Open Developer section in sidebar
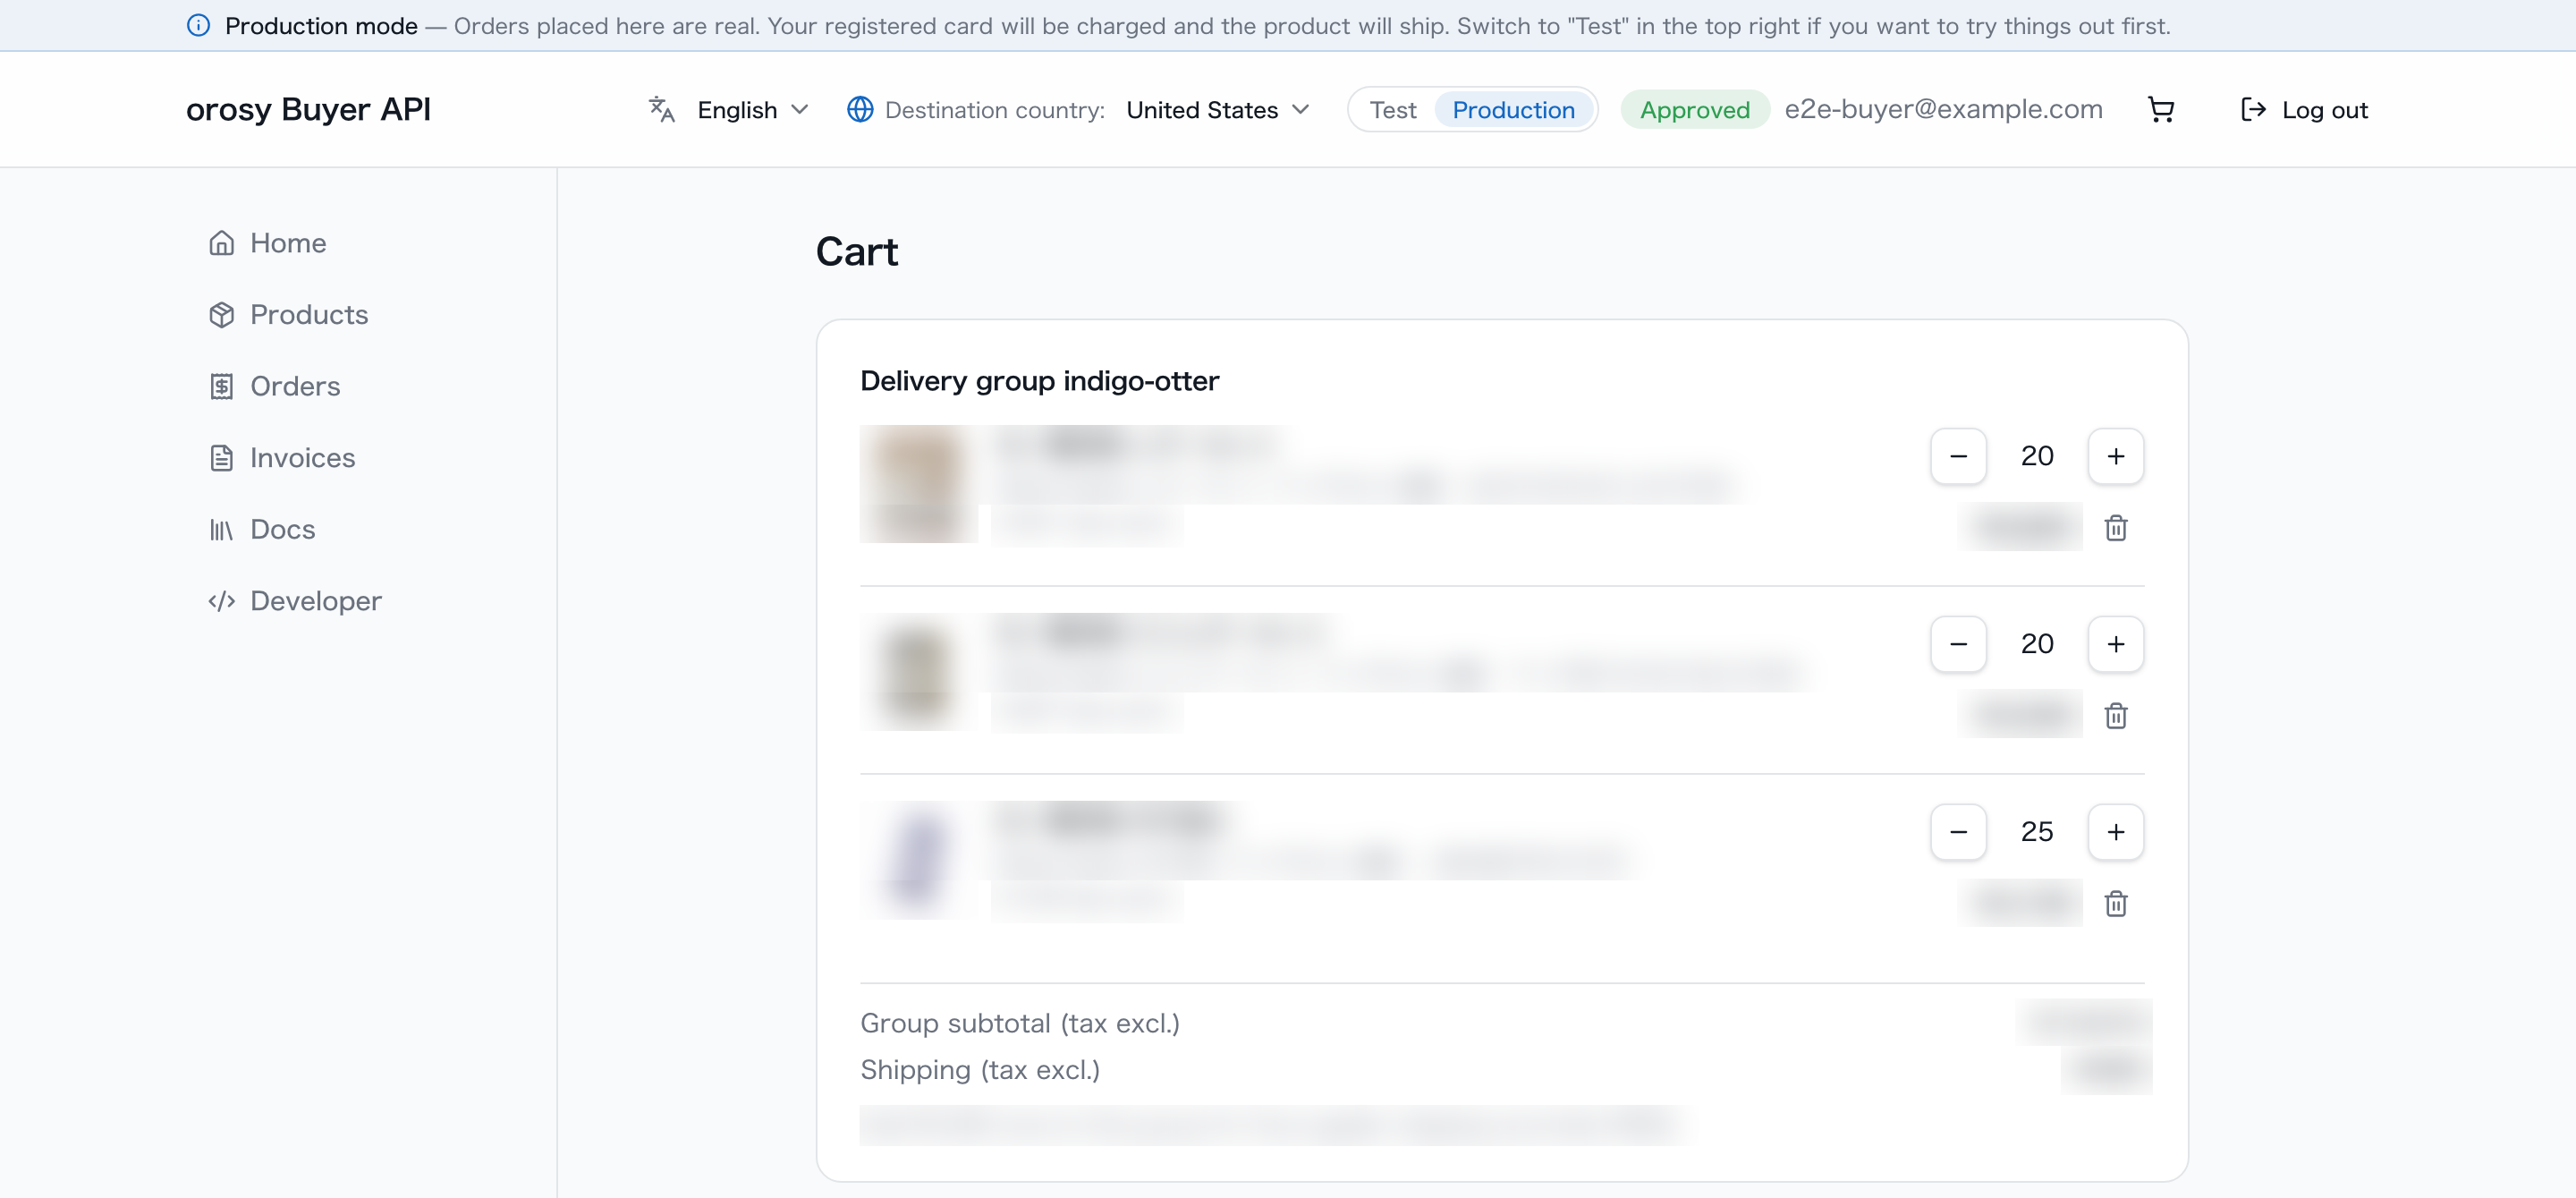 click(294, 600)
